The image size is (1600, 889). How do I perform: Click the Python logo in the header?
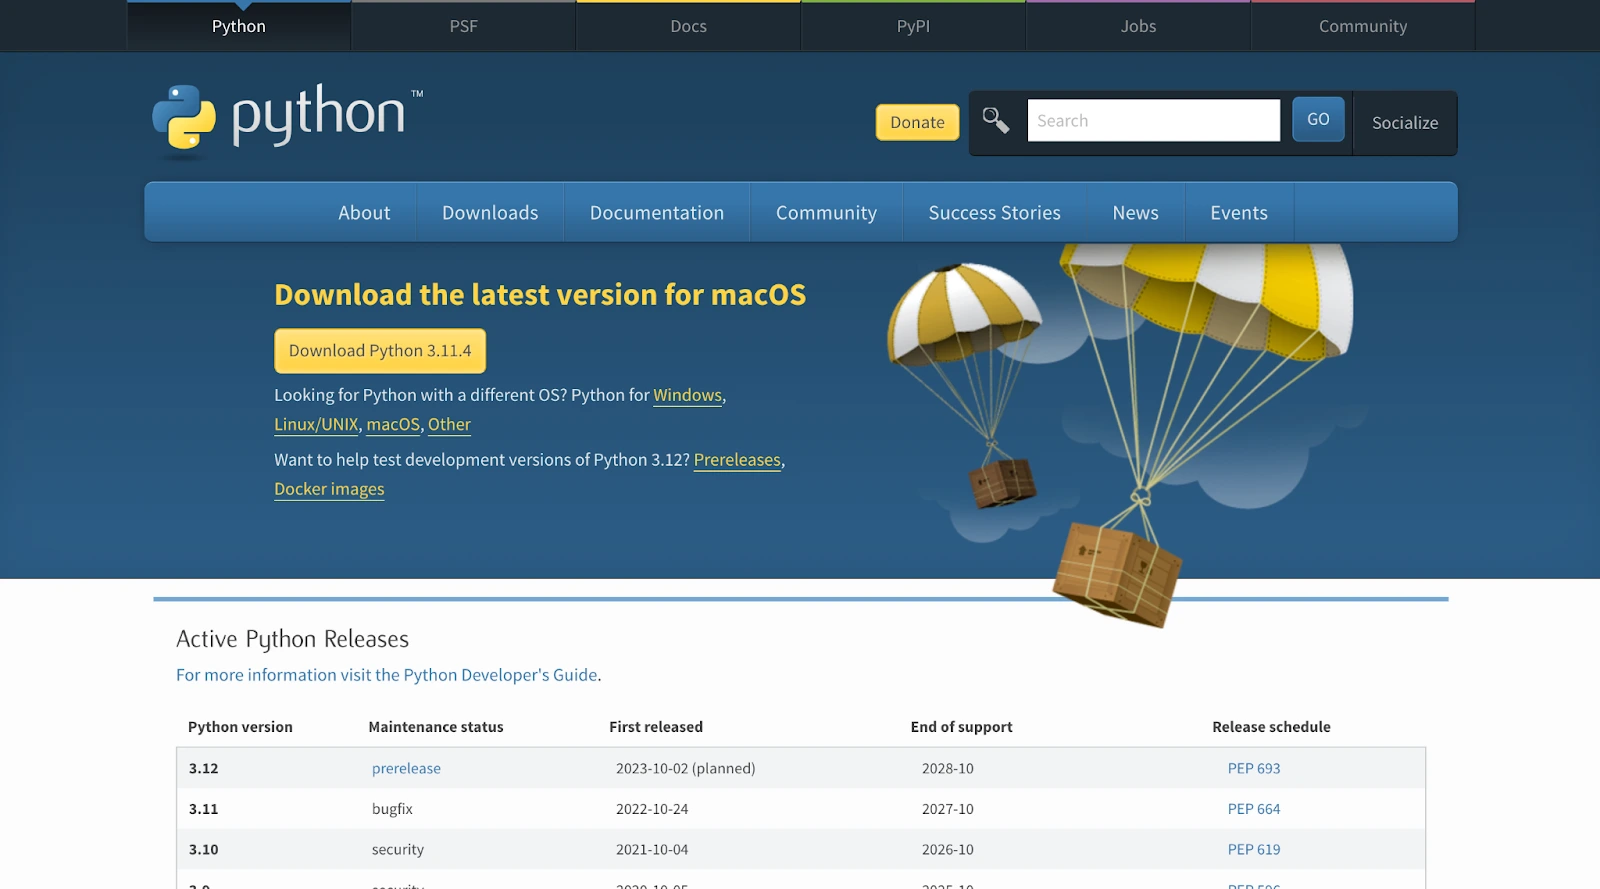287,120
